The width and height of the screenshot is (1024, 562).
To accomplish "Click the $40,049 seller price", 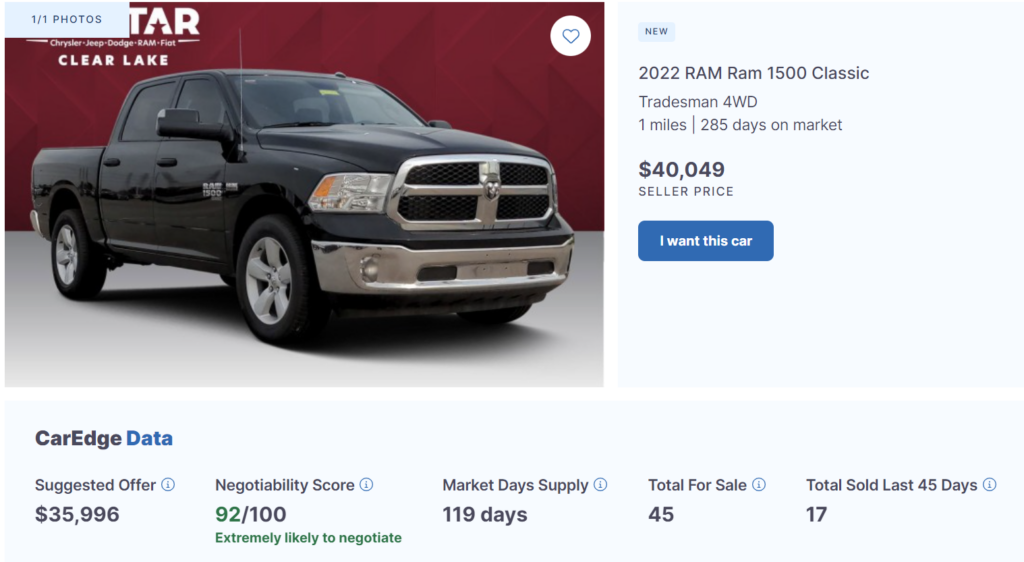I will (x=682, y=169).
